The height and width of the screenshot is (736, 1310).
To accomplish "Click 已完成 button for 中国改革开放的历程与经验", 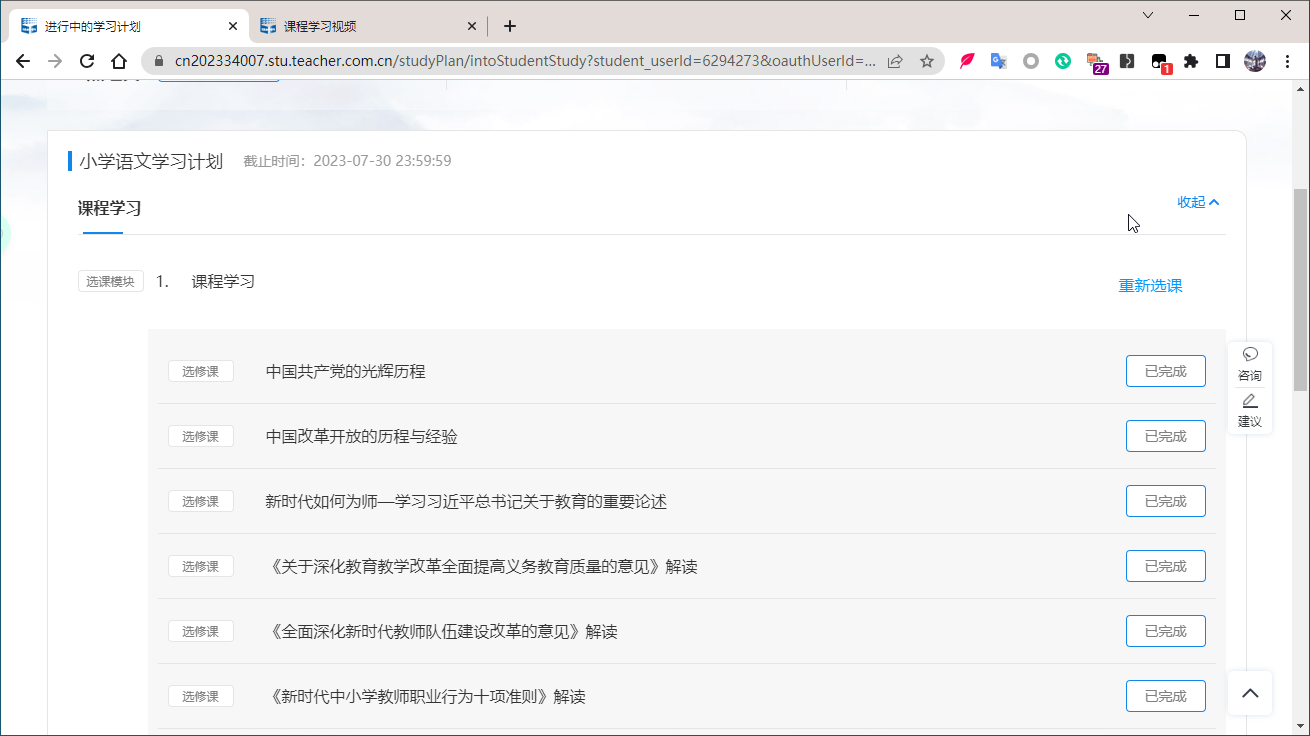I will (x=1165, y=436).
